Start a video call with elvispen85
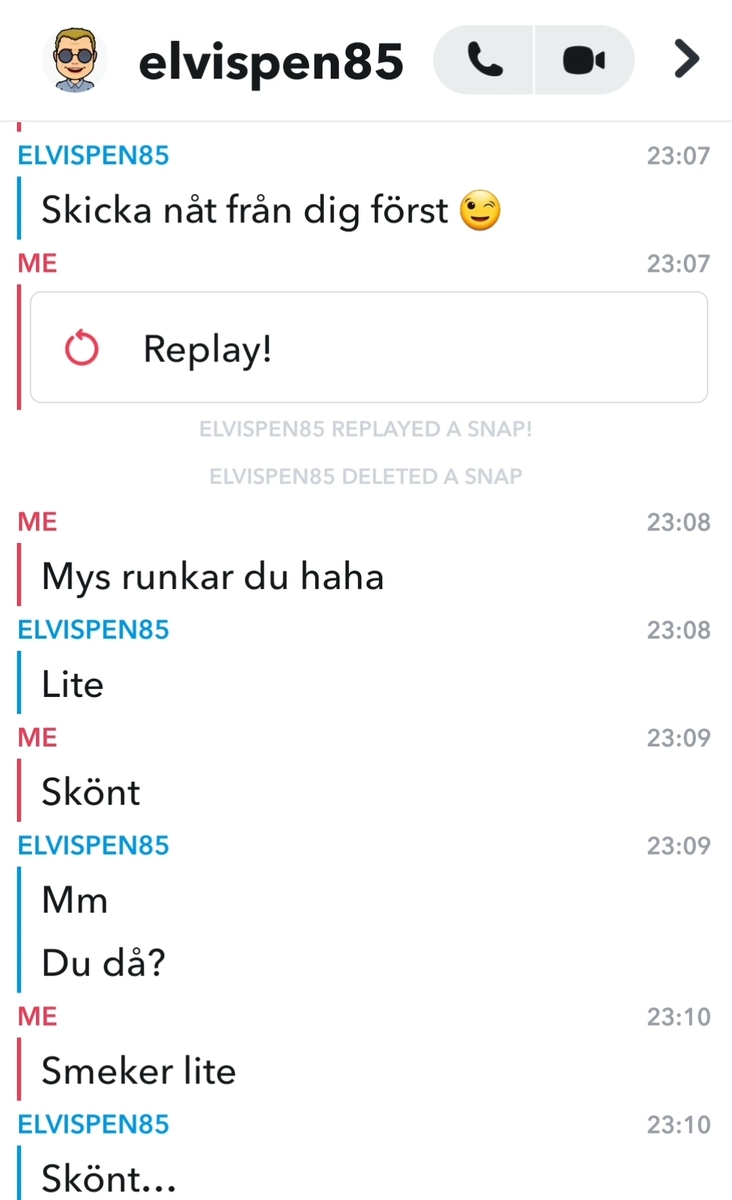This screenshot has width=732, height=1200. pos(585,61)
